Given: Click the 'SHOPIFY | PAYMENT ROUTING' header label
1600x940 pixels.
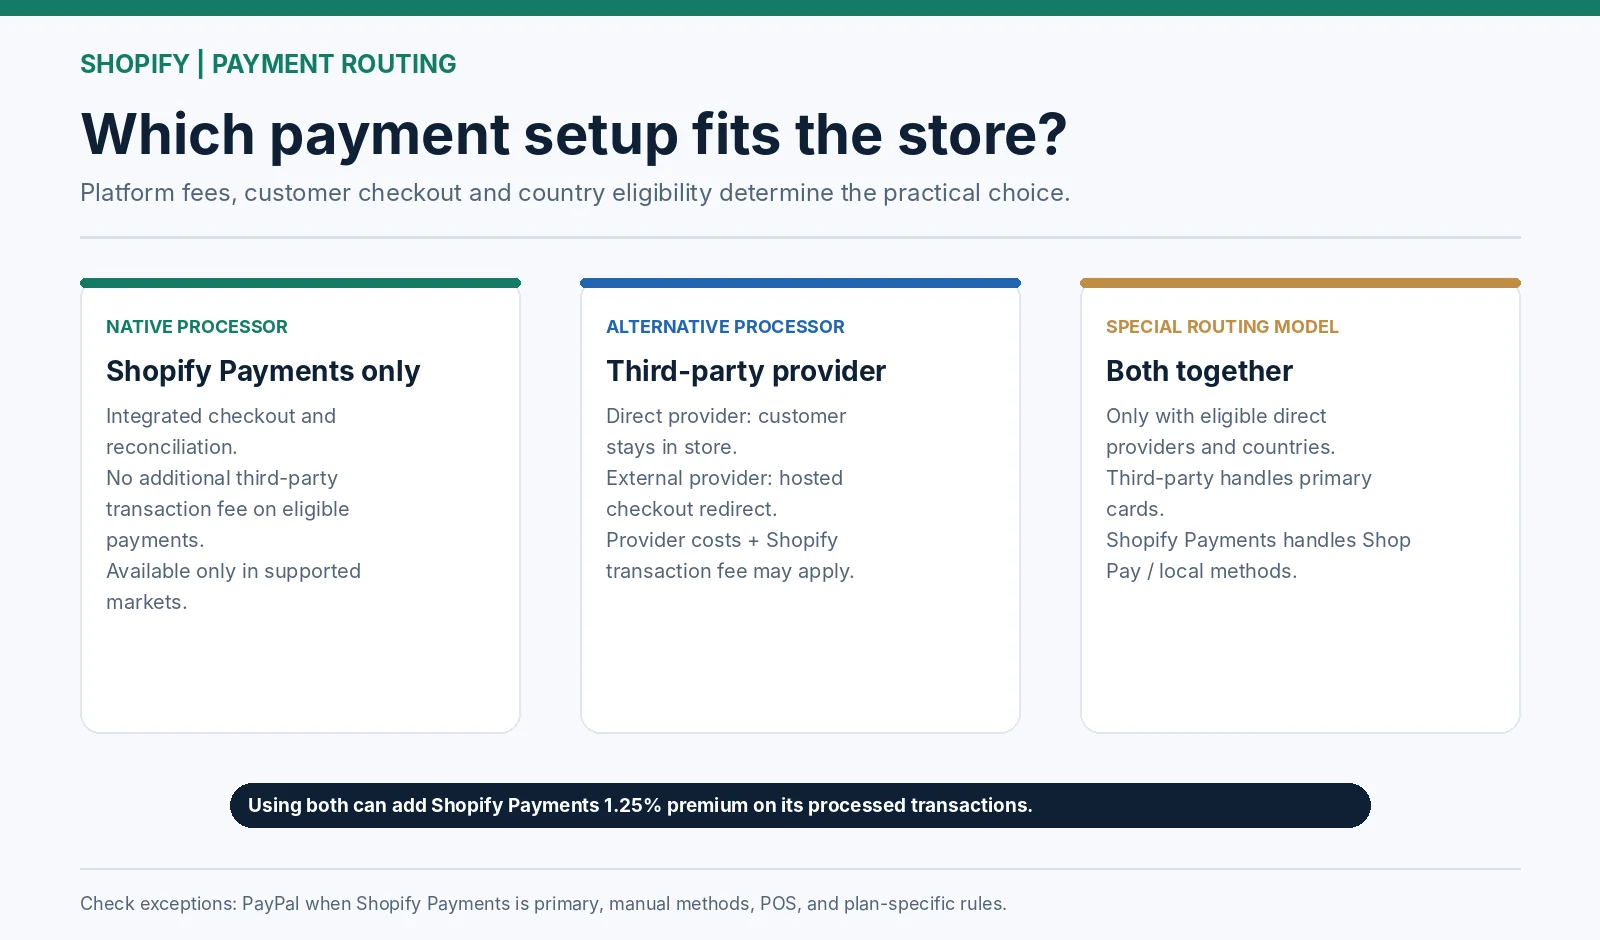Looking at the screenshot, I should point(268,64).
